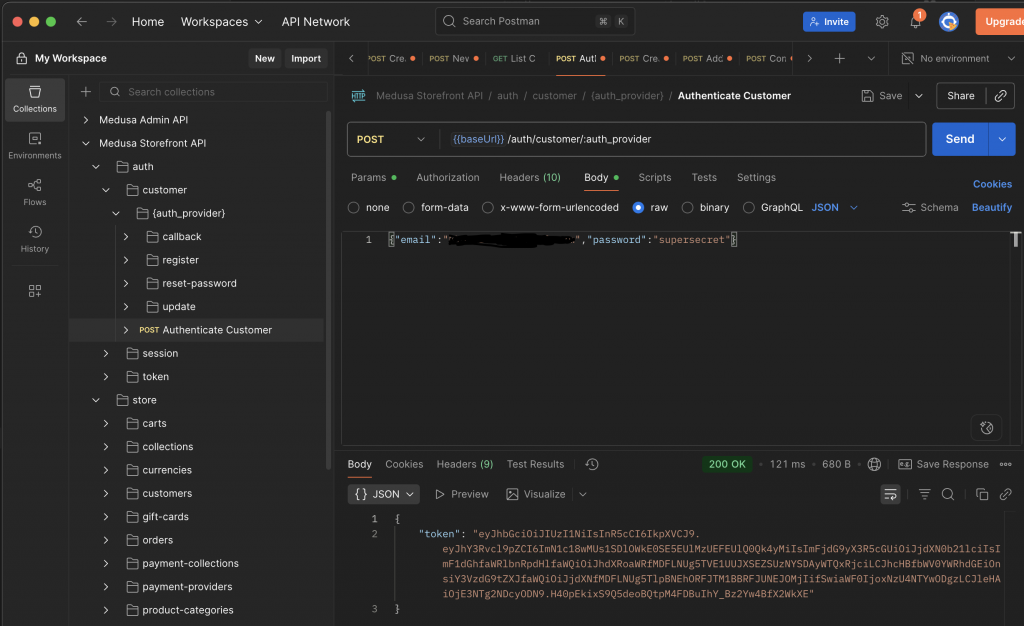1024x626 pixels.
Task: Open response history clock icon
Action: point(592,464)
